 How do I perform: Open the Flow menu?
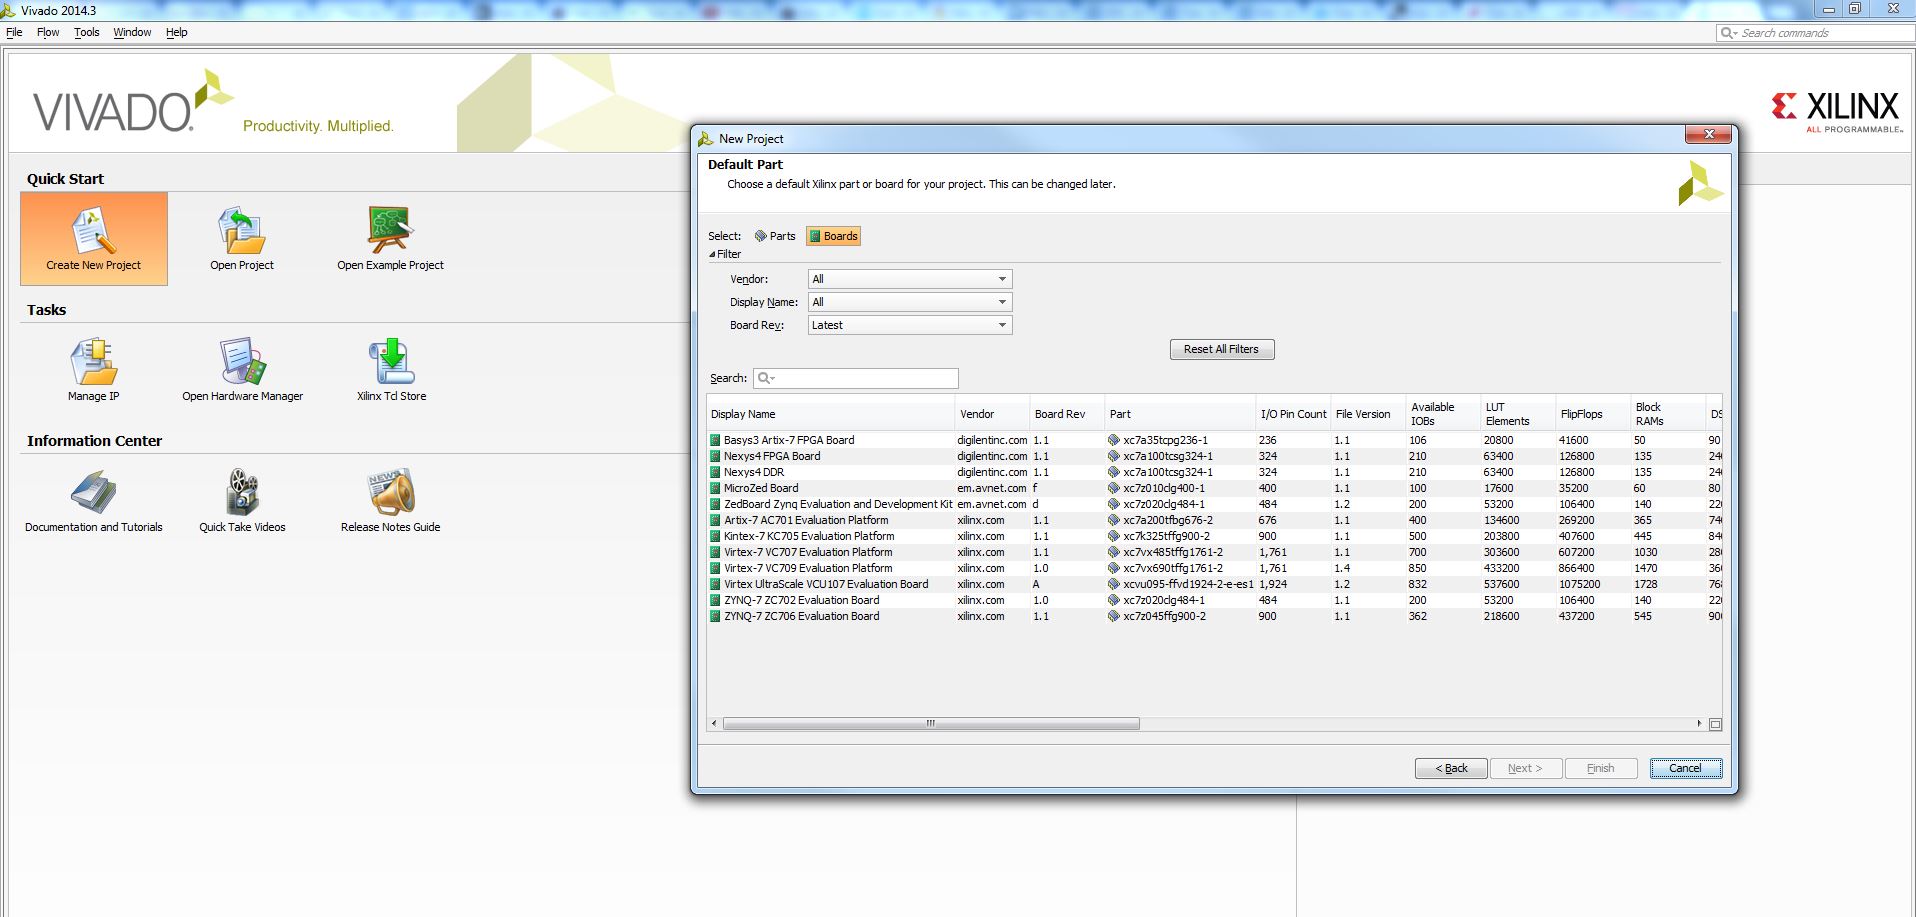[x=48, y=32]
